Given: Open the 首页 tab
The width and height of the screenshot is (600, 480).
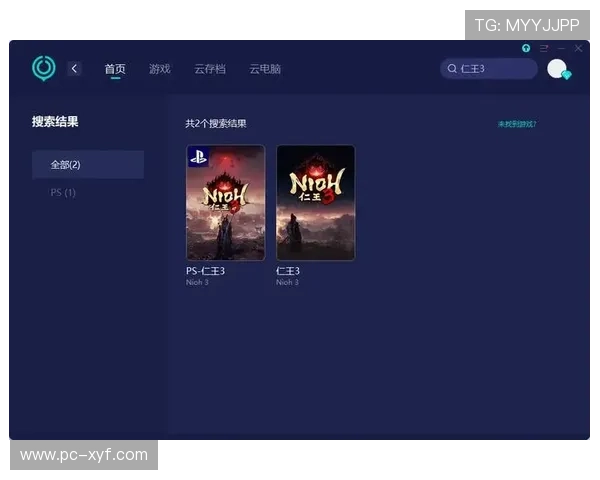Looking at the screenshot, I should (x=115, y=69).
